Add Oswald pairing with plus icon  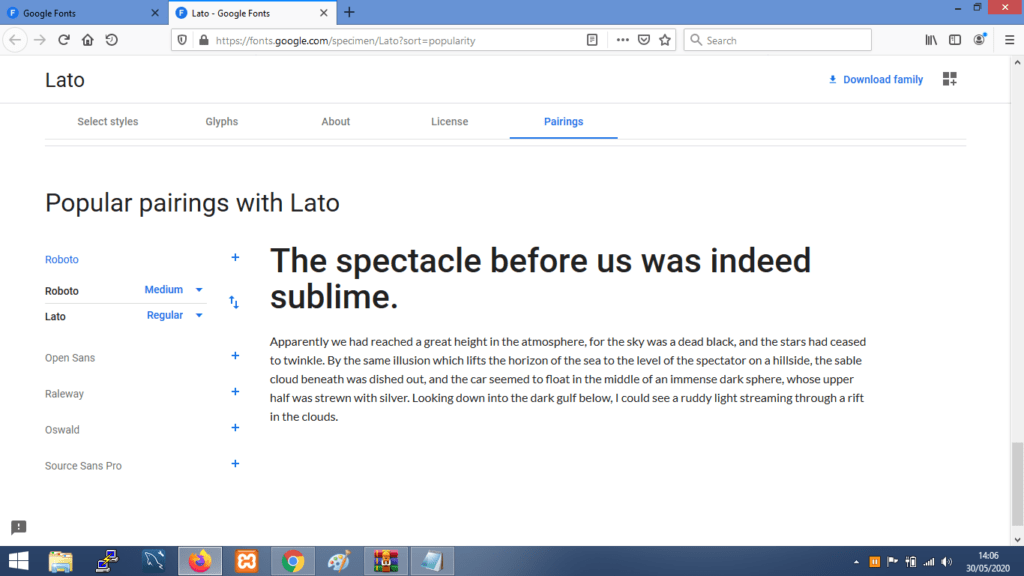(235, 428)
